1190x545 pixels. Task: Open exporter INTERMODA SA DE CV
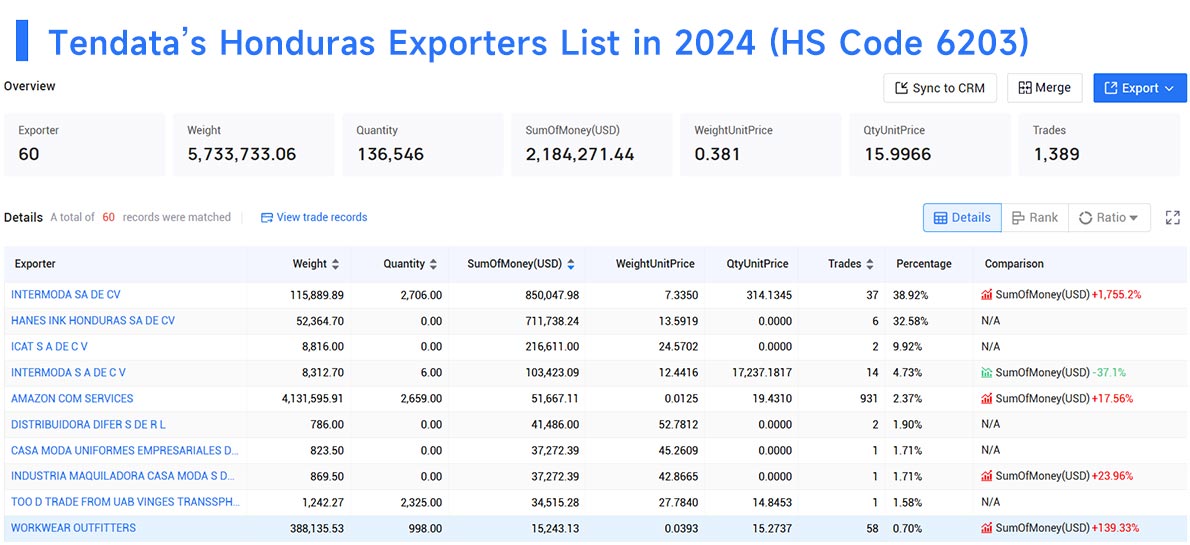(66, 295)
